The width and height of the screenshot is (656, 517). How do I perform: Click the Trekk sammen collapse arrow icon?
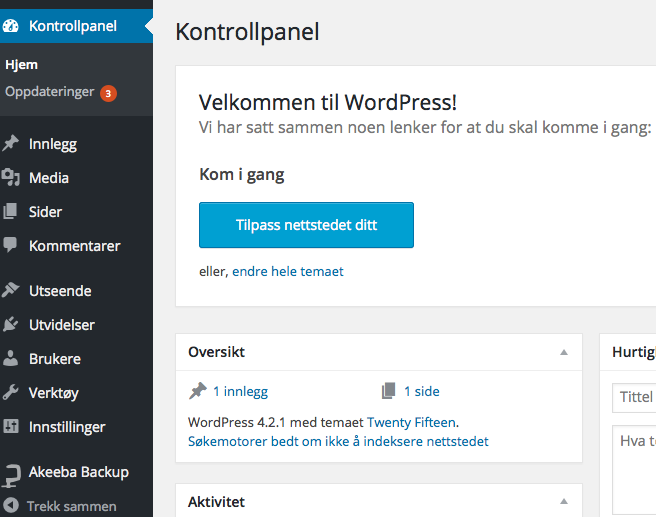coord(11,505)
